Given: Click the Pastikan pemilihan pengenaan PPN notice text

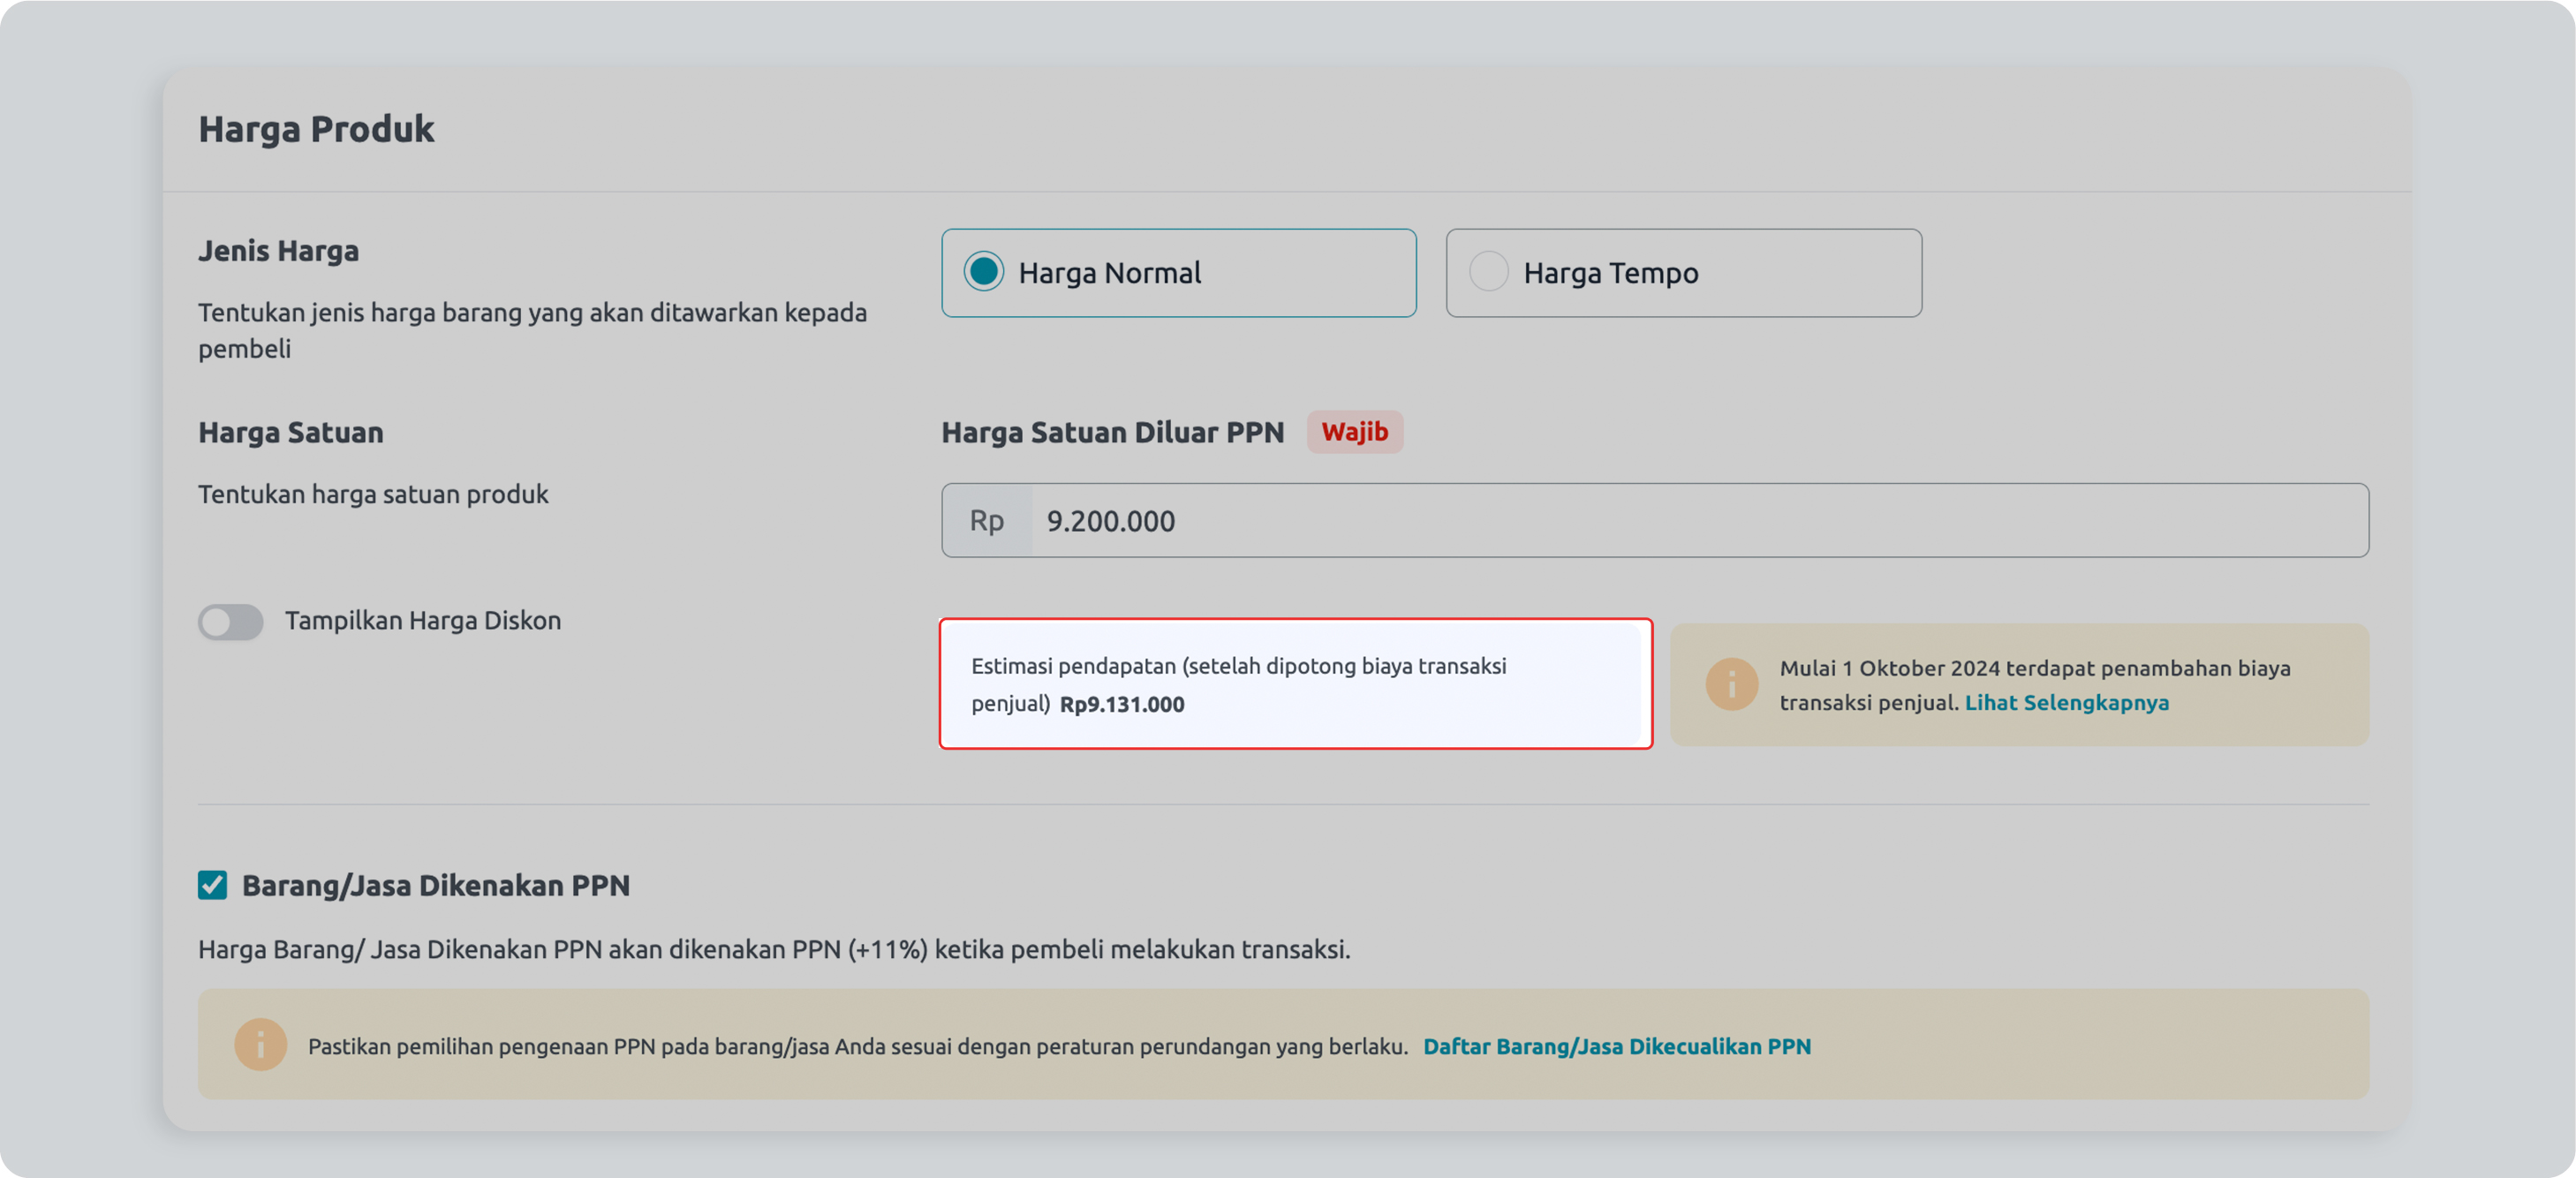Looking at the screenshot, I should pyautogui.click(x=857, y=1046).
